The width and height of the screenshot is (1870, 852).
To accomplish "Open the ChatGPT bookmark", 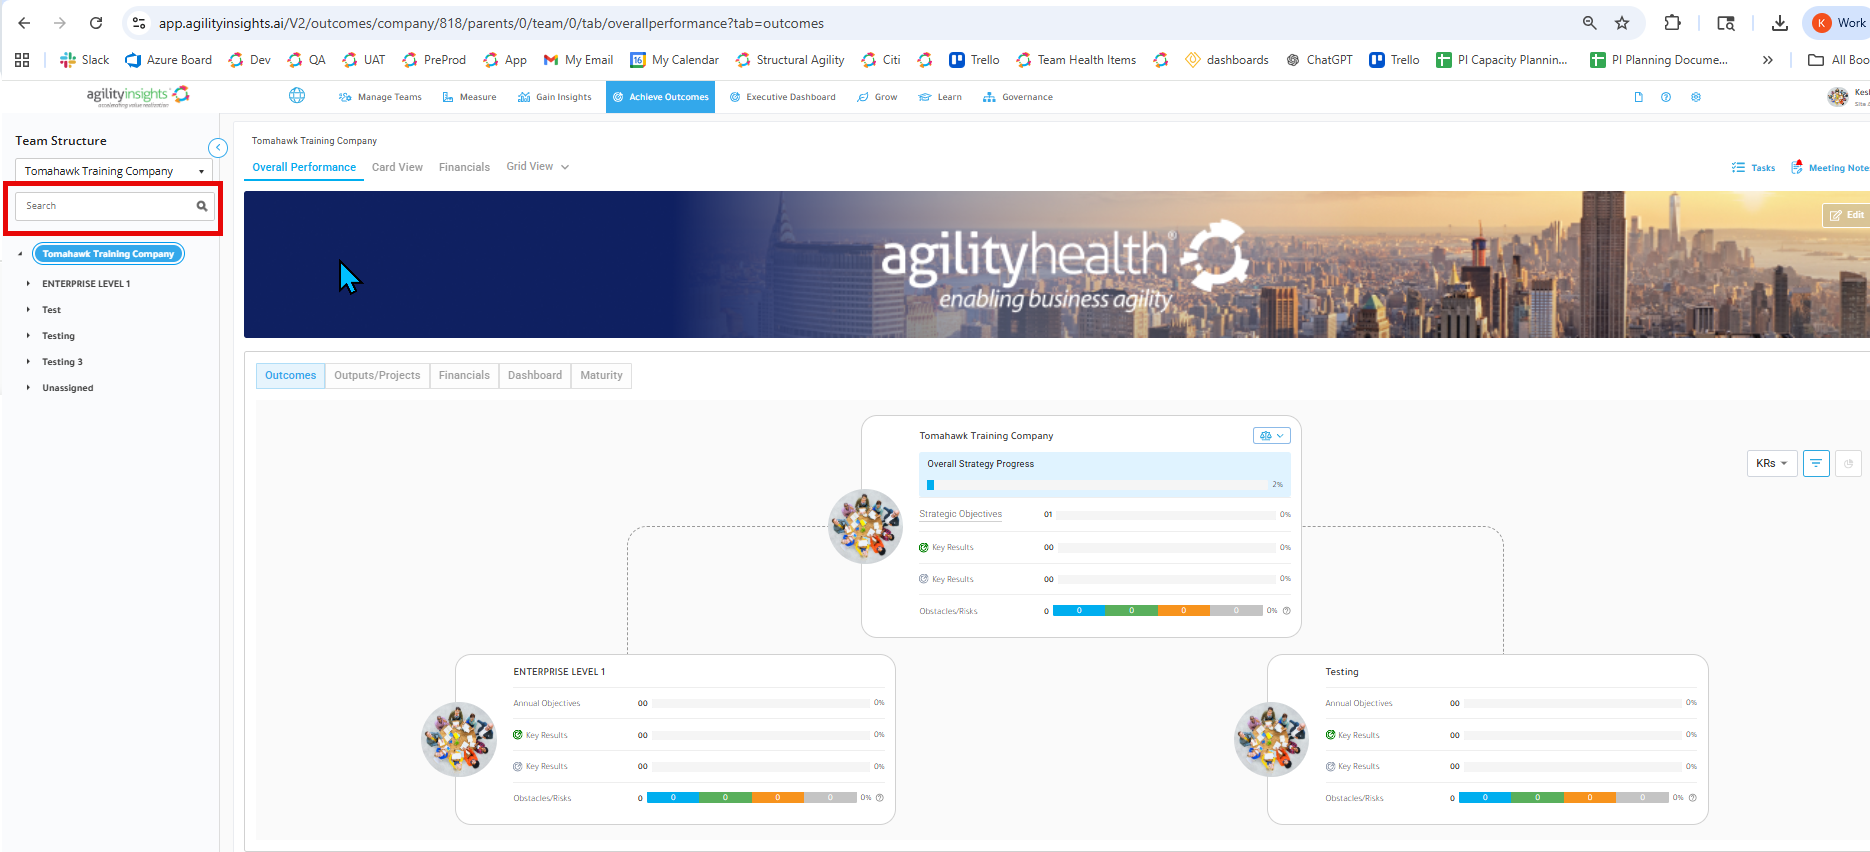I will click(1319, 60).
